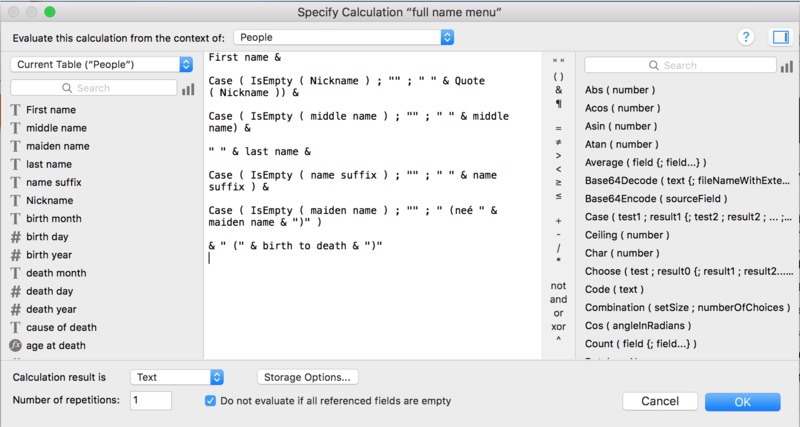The image size is (800, 427).
Task: Insert the 'not' logical operator
Action: point(558,286)
